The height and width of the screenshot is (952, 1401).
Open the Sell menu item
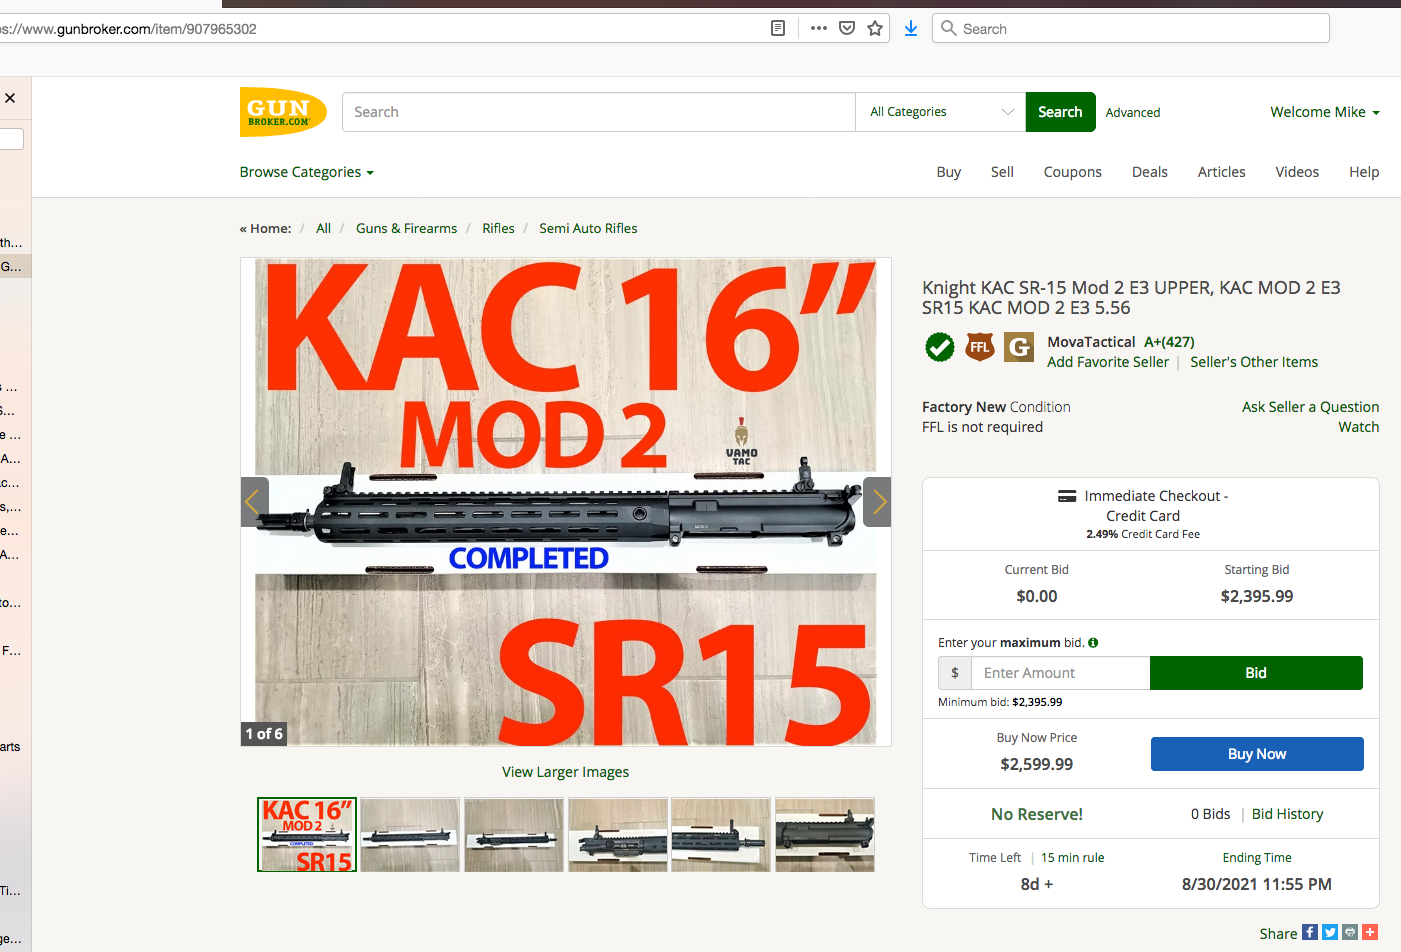tap(1002, 172)
